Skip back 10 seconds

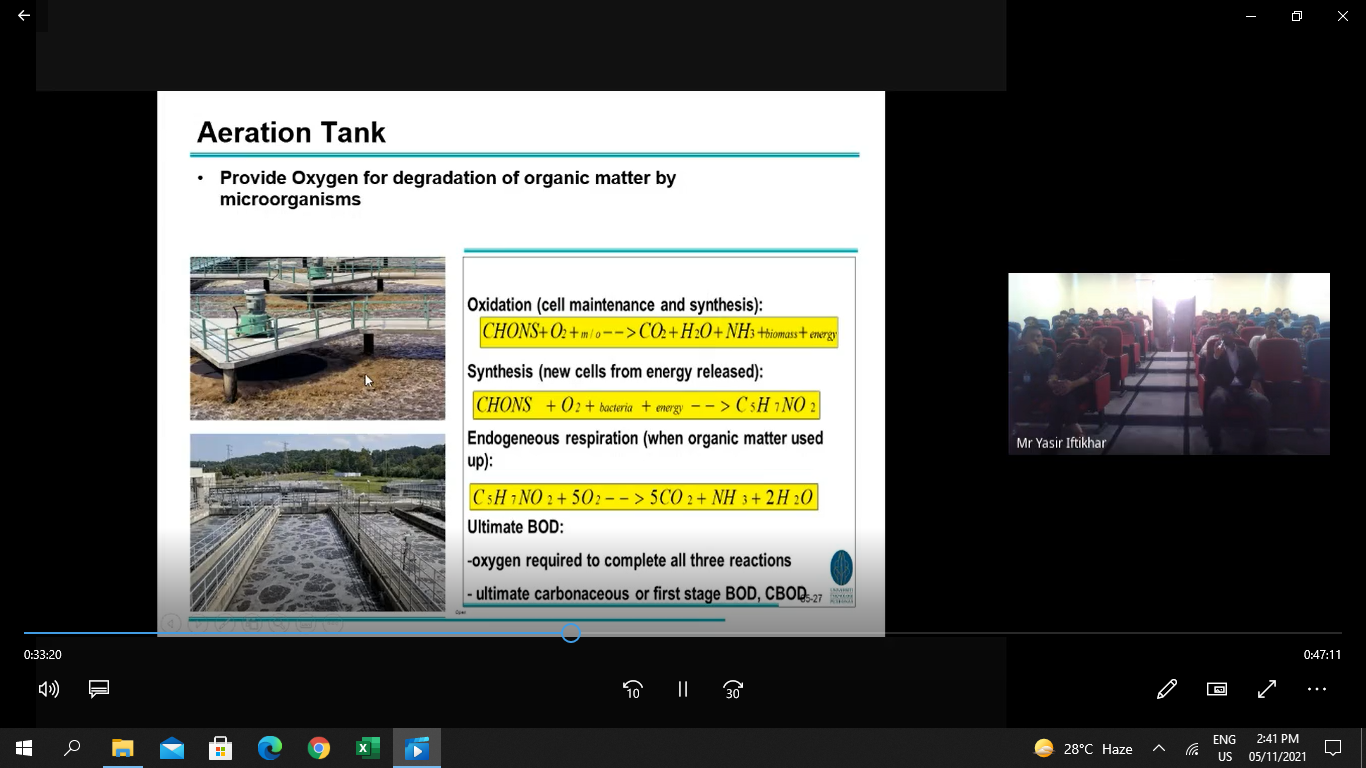pos(632,689)
